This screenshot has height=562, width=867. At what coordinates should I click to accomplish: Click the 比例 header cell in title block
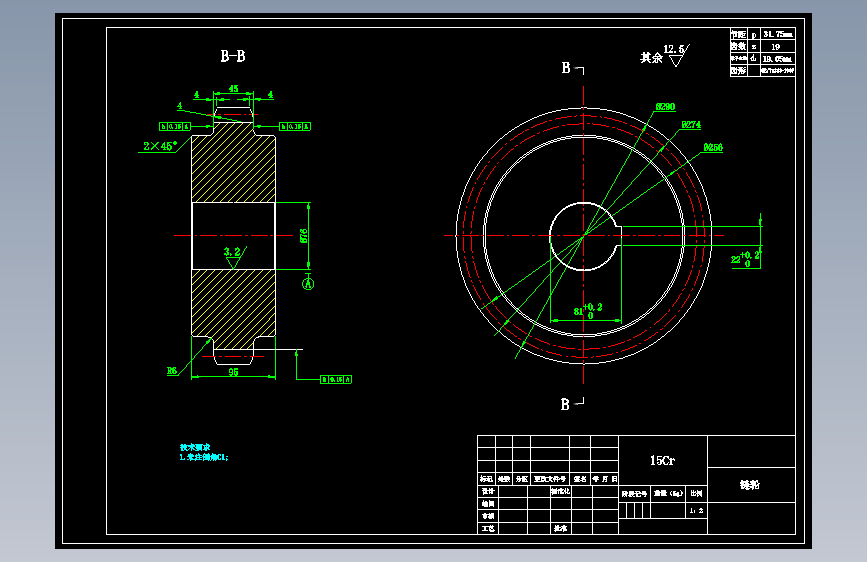tap(696, 493)
